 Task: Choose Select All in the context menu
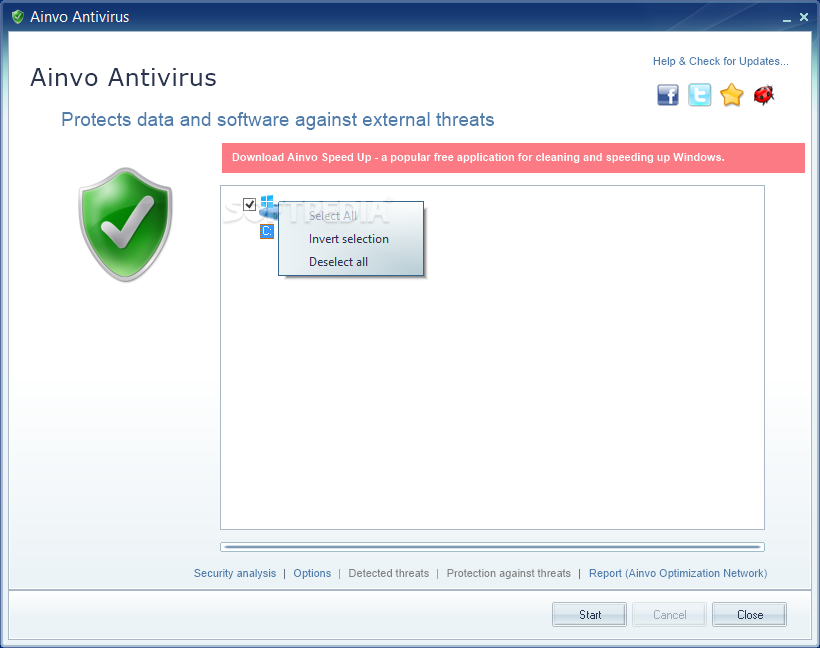point(333,215)
